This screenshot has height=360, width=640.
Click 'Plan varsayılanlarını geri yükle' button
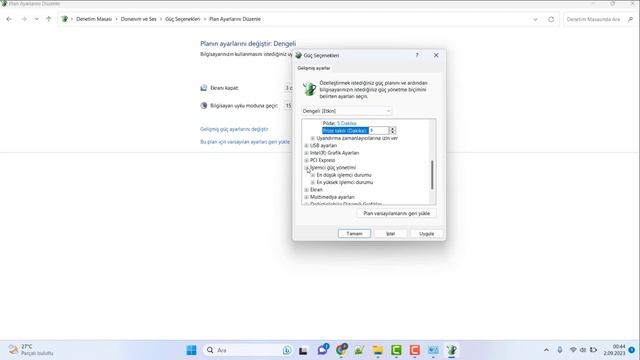point(396,213)
